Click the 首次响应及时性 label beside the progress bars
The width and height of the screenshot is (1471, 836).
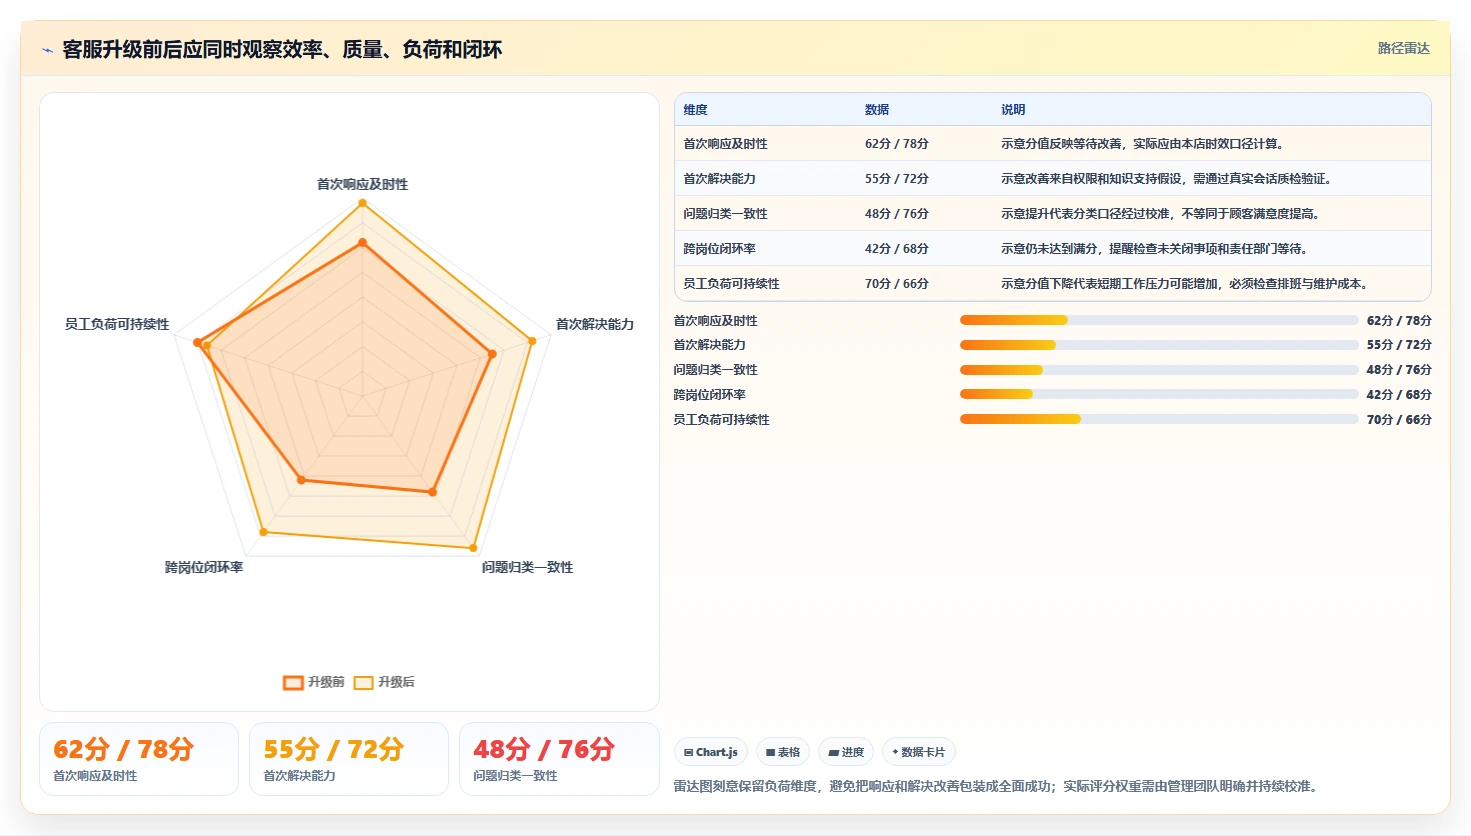[715, 321]
